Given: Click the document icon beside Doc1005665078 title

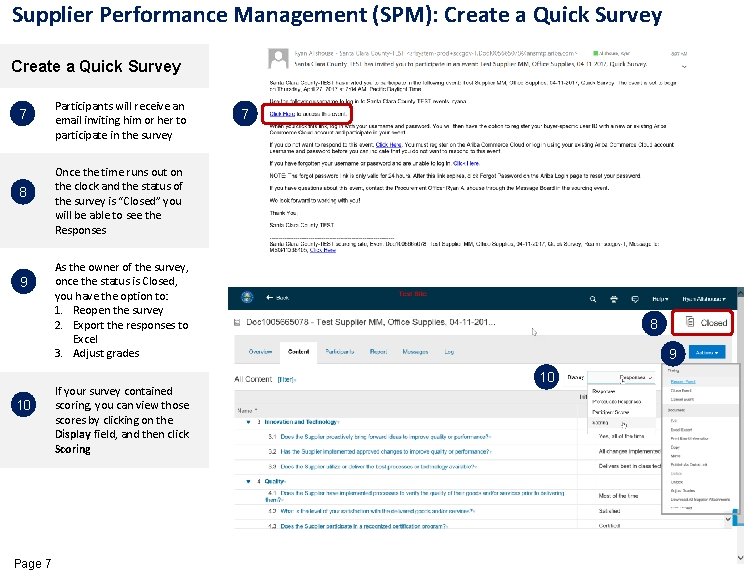Looking at the screenshot, I should [237, 322].
